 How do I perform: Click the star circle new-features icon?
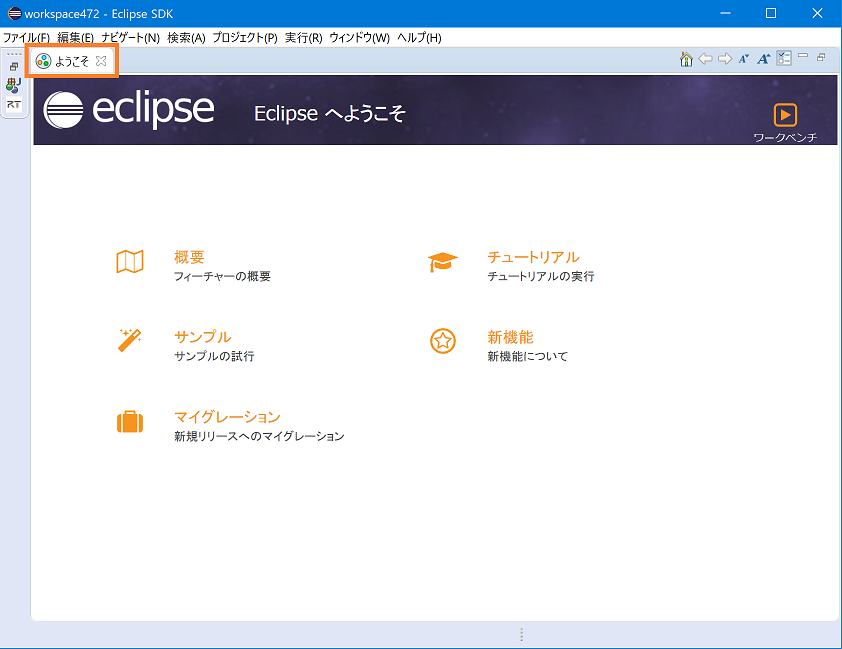pyautogui.click(x=442, y=341)
